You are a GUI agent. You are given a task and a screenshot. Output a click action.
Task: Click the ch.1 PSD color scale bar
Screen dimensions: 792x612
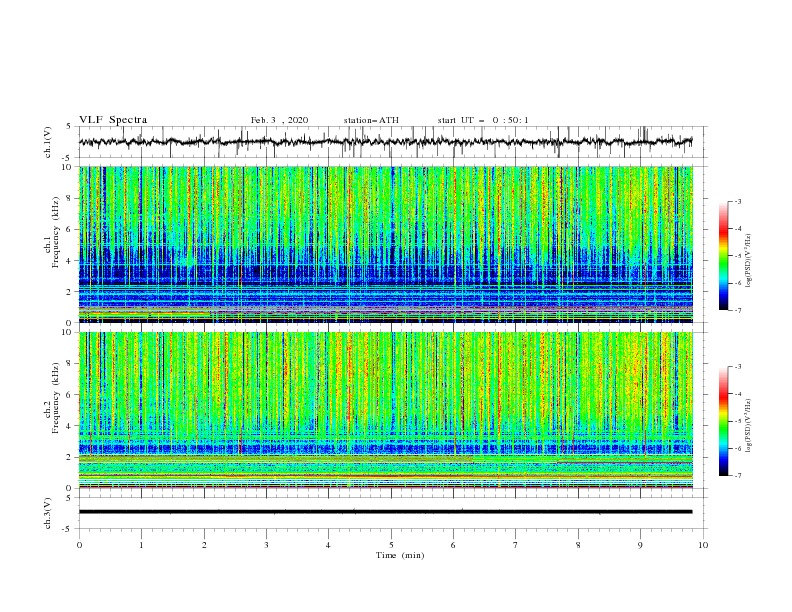[x=724, y=256]
